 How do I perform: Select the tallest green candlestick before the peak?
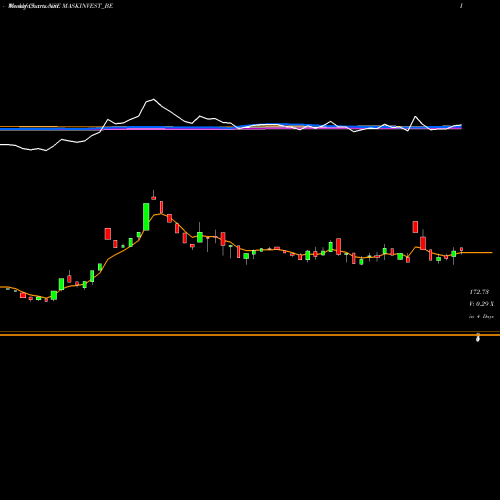click(x=146, y=217)
